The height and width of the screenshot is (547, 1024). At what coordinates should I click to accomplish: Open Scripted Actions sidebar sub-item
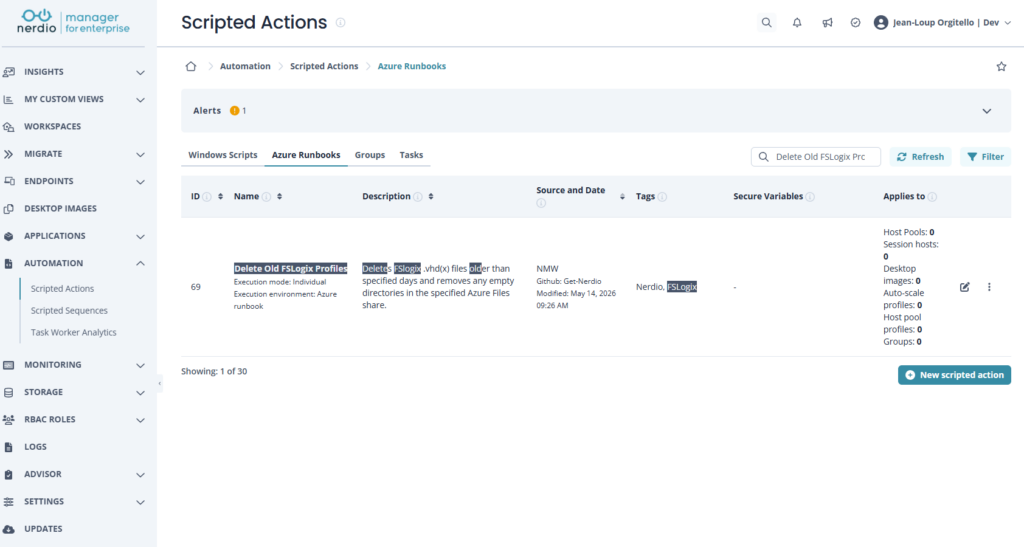pyautogui.click(x=62, y=289)
